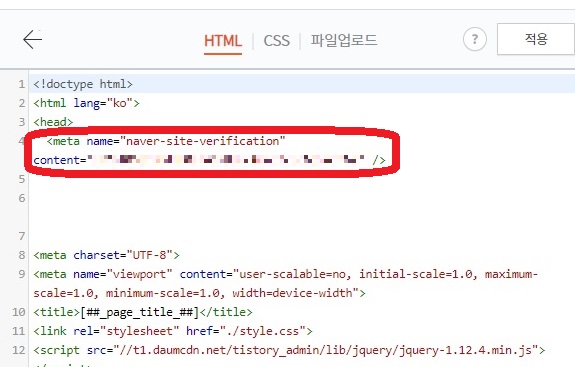Switch to the CSS tab
This screenshot has height=367, width=575.
[276, 41]
